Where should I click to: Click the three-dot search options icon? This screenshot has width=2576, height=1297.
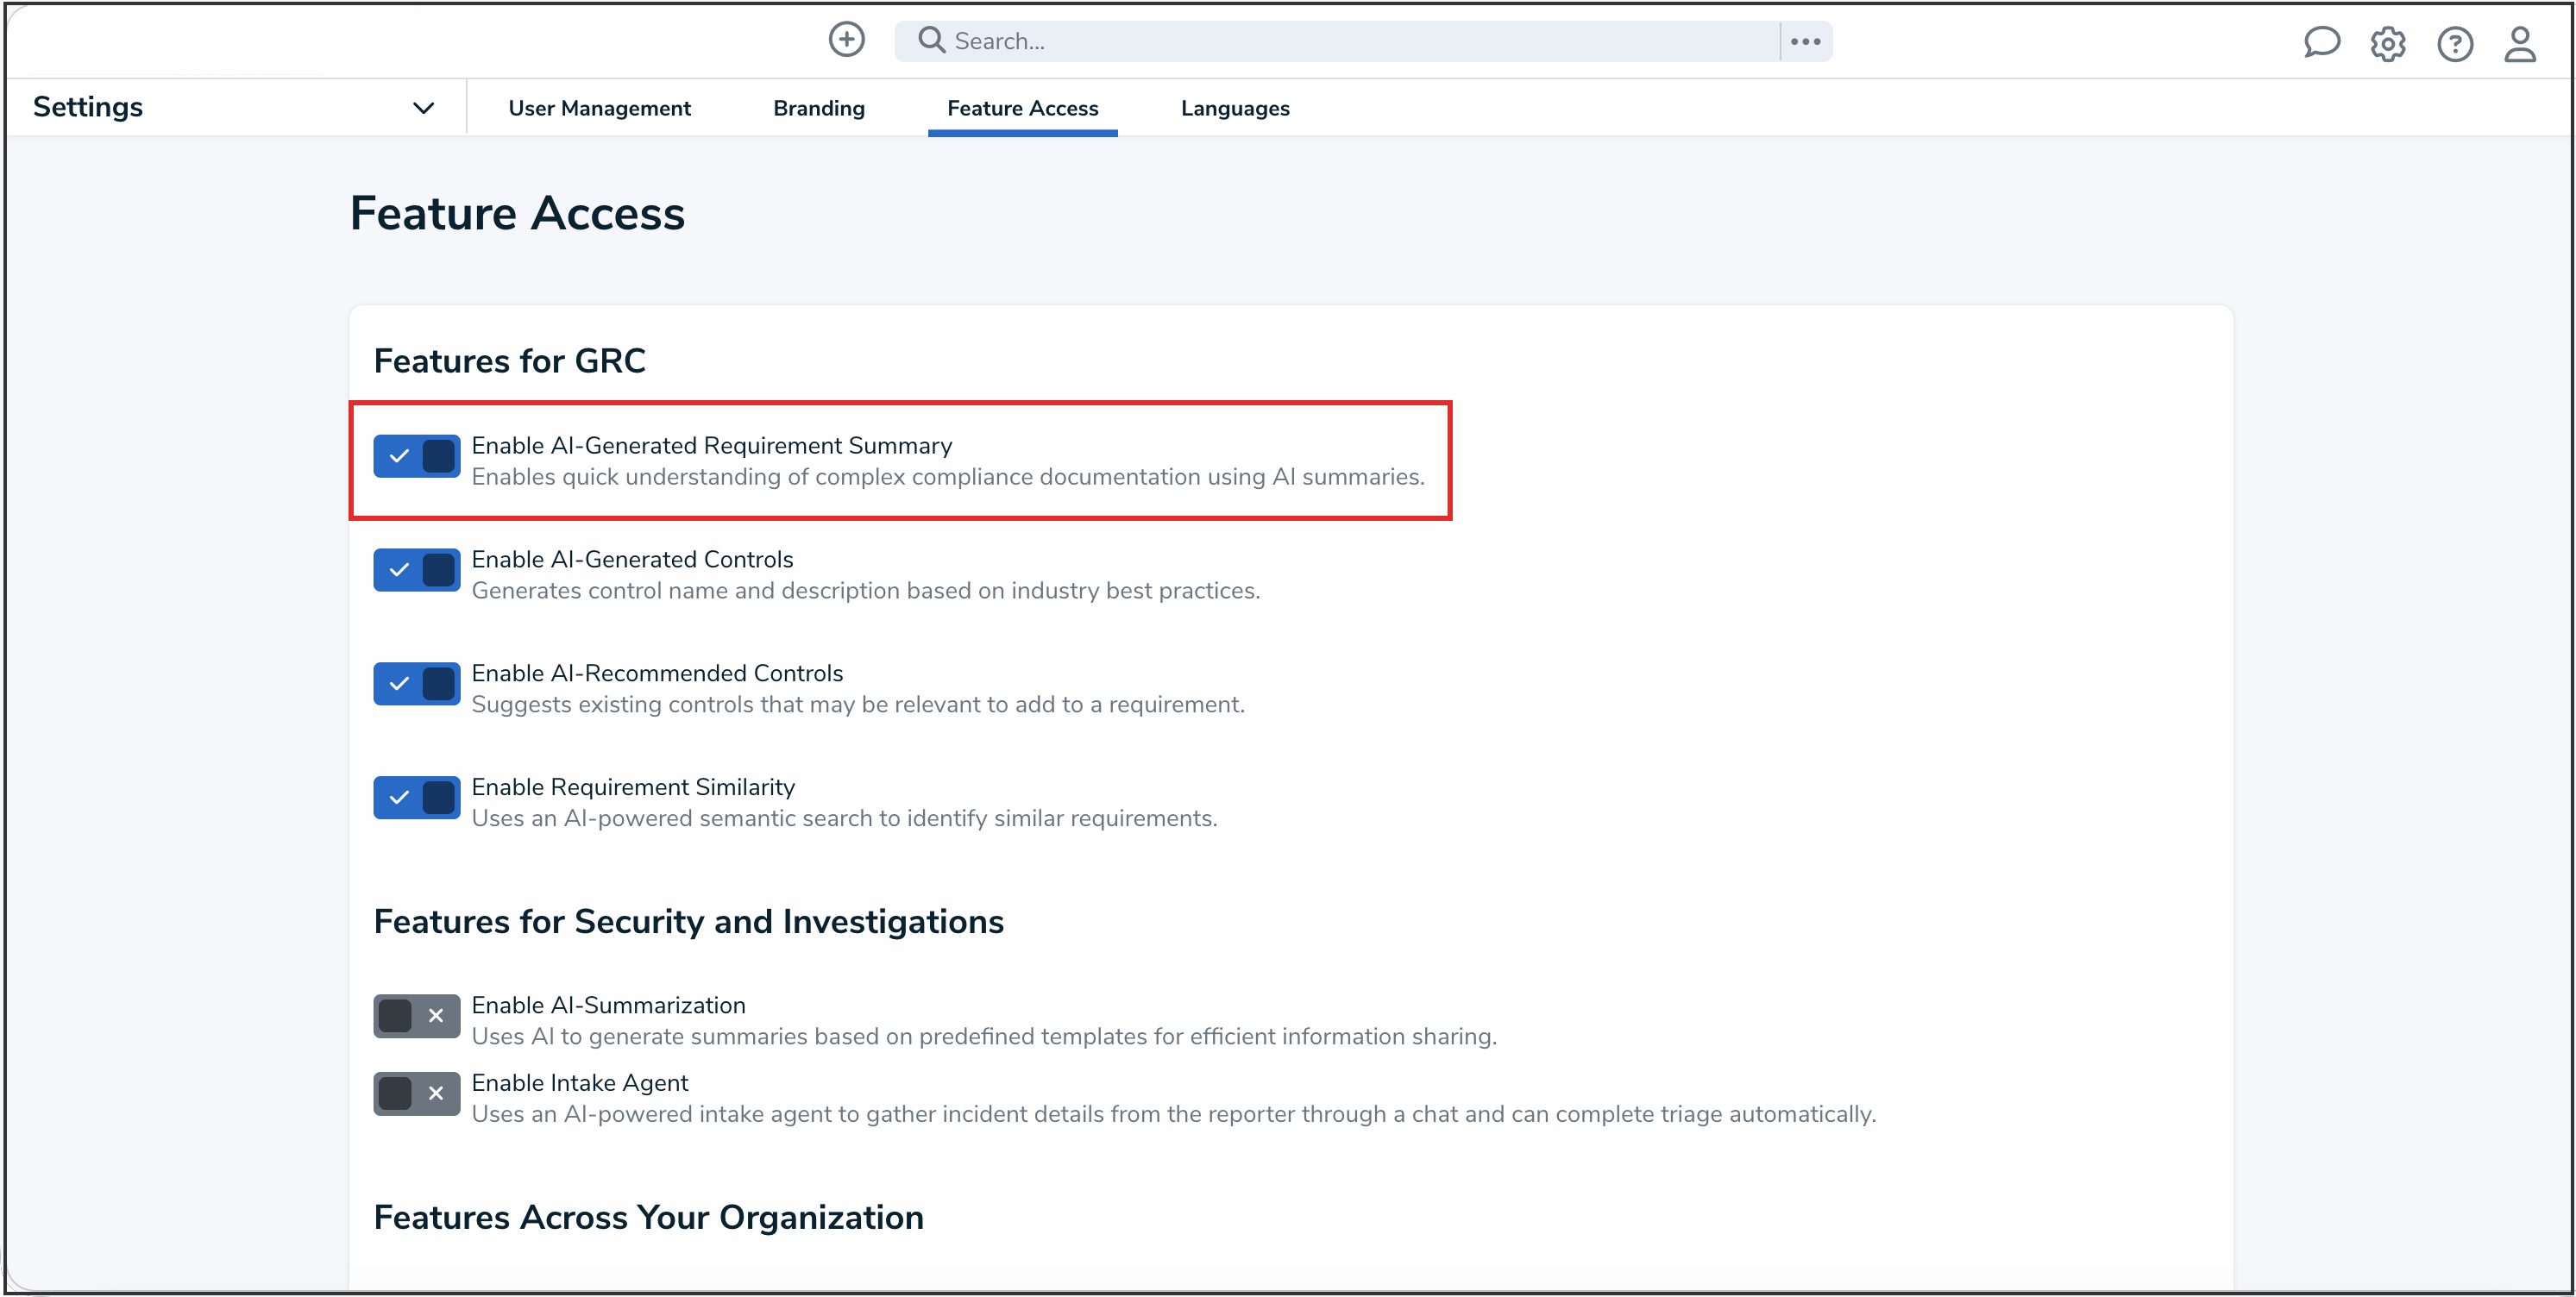coord(1806,40)
